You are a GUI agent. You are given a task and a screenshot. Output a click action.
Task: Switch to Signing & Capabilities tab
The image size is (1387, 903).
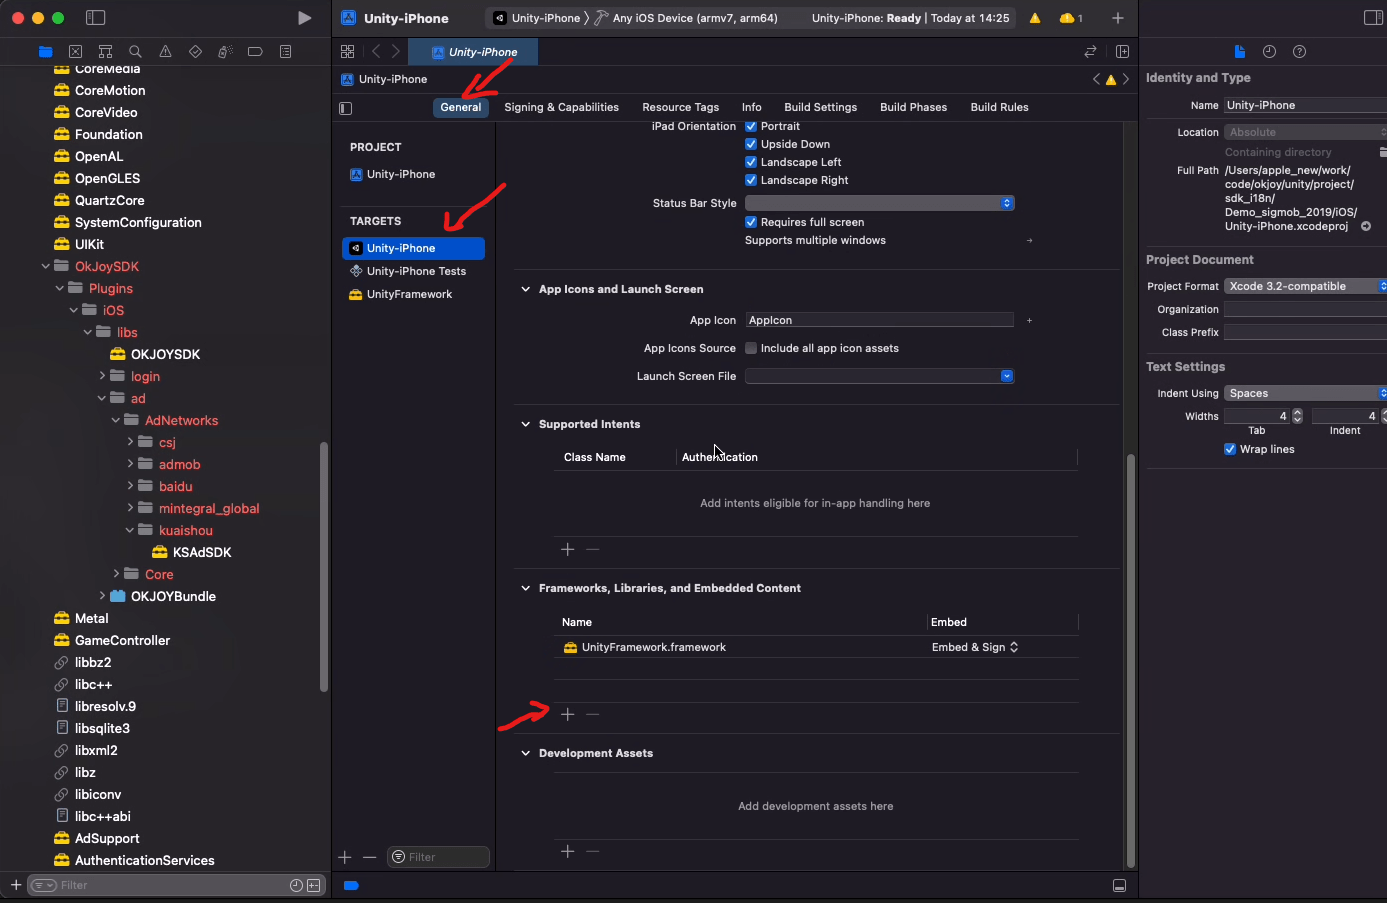561,107
